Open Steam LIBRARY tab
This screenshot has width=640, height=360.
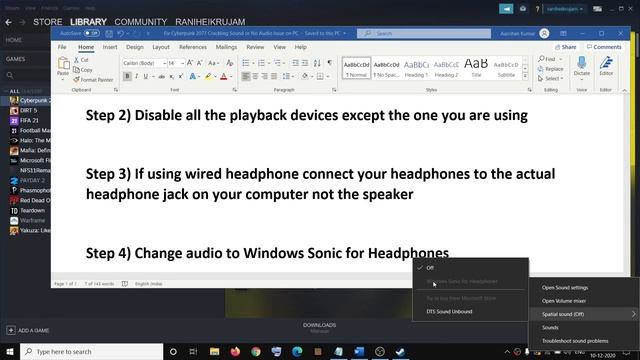click(x=88, y=22)
